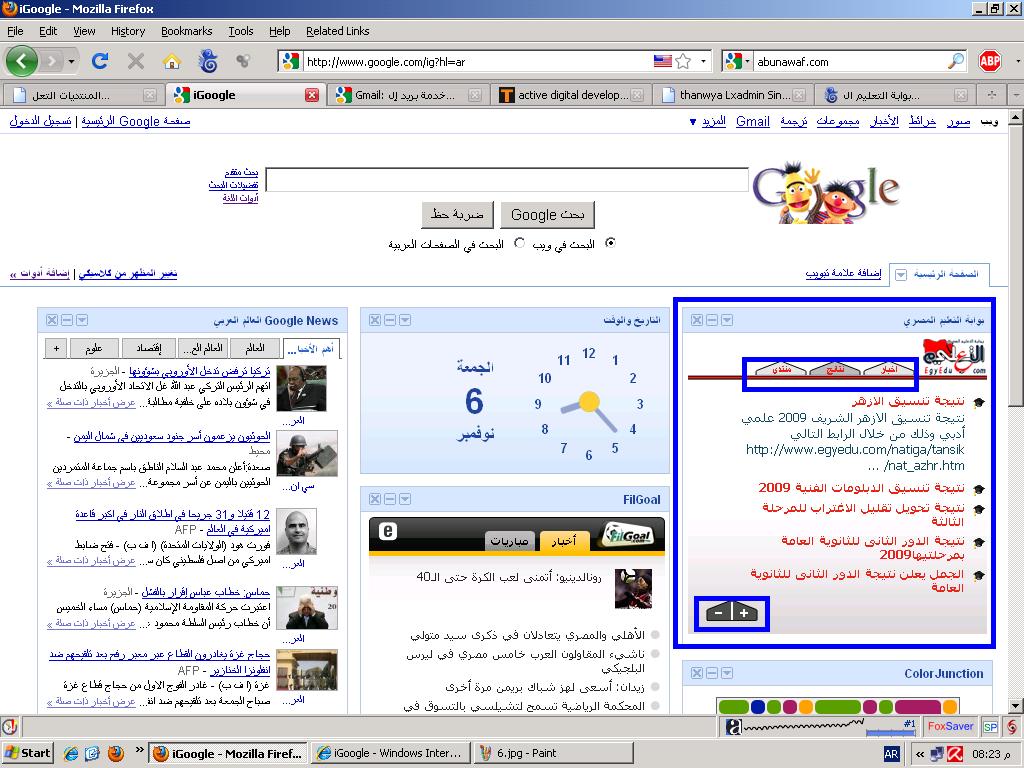1024x768 pixels.
Task: Click the US flag icon in the address bar
Action: (663, 61)
